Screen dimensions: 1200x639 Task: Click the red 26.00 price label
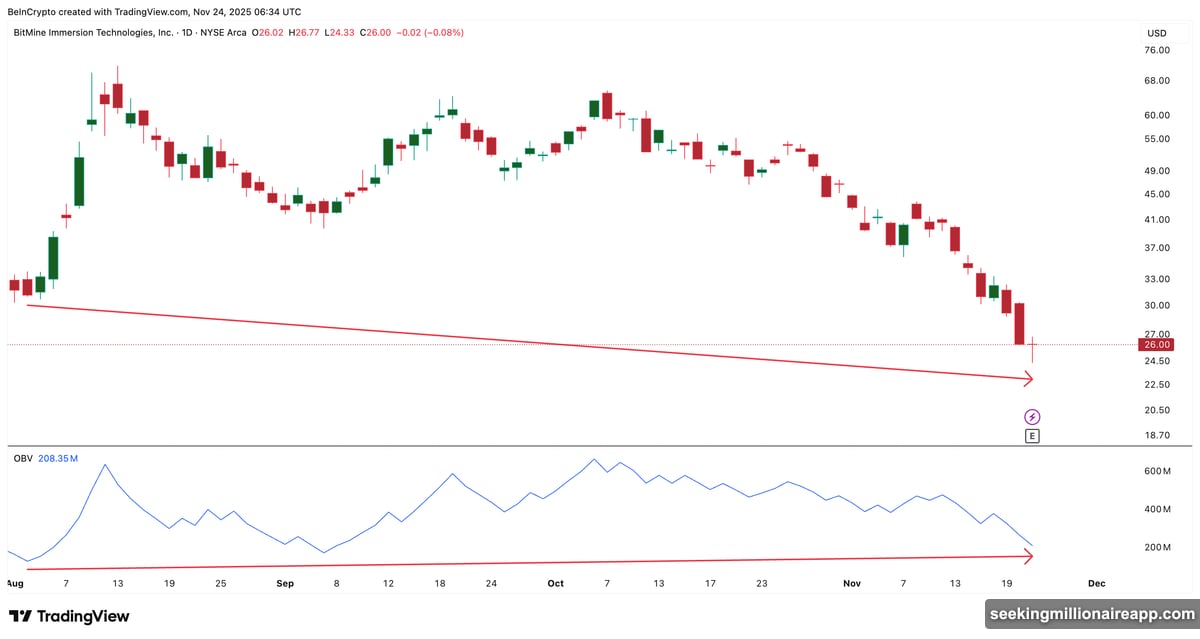(1157, 344)
